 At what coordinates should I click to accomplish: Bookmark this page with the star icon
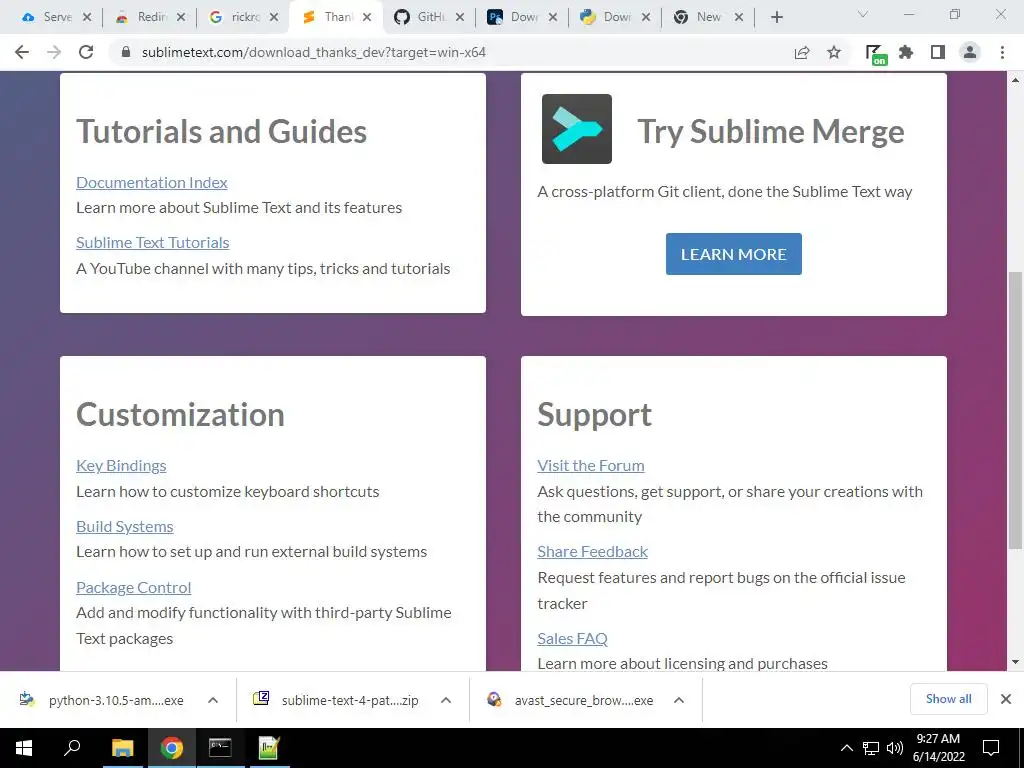[834, 52]
